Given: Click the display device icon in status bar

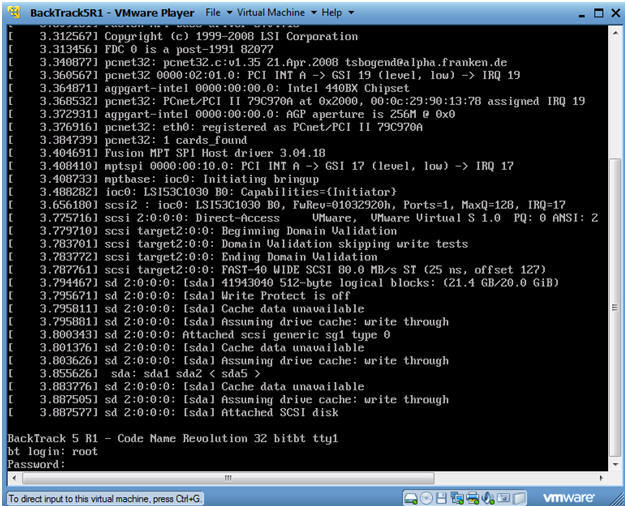Looking at the screenshot, I should click(x=503, y=498).
